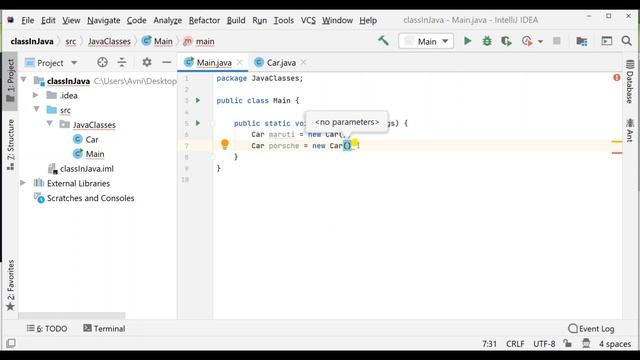Collapse the classInJava root node
This screenshot has height=360, width=640.
(x=24, y=80)
